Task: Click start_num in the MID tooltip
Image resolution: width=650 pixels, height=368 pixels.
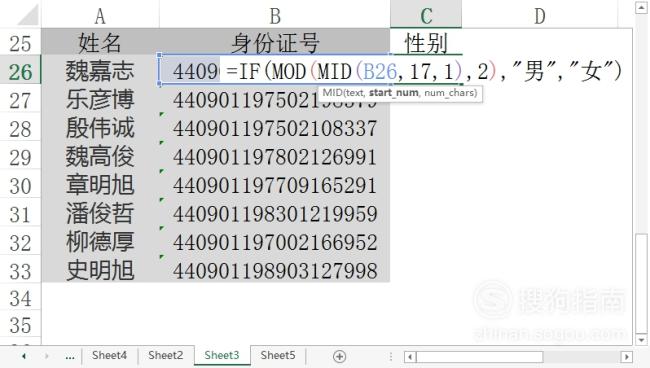Action: pos(393,92)
